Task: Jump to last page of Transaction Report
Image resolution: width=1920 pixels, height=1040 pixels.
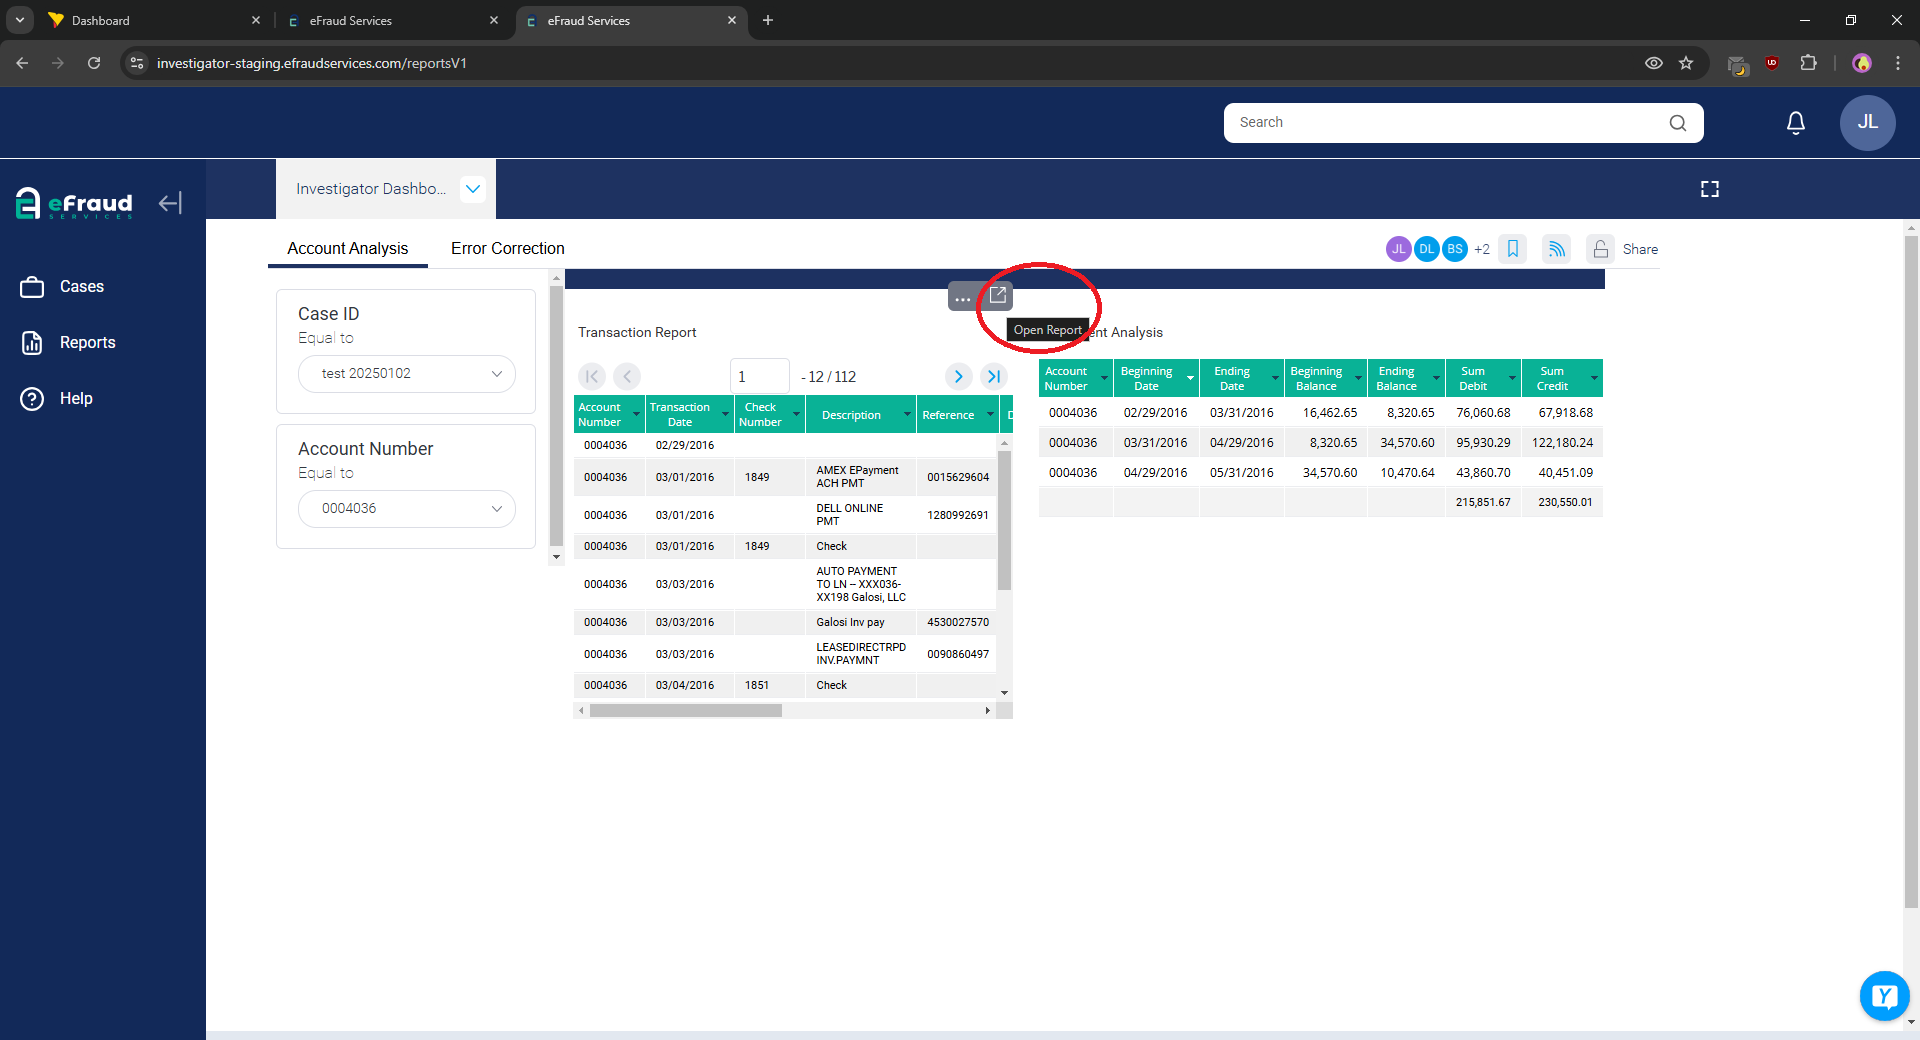Action: coord(993,376)
